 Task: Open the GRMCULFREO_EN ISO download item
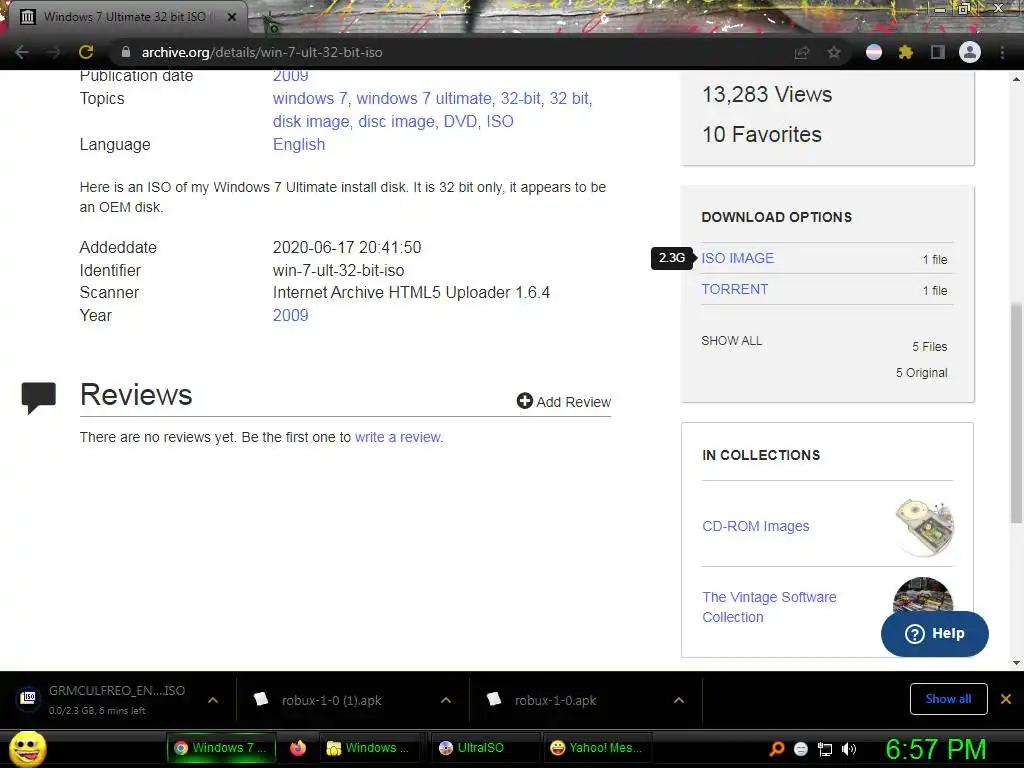(x=103, y=699)
